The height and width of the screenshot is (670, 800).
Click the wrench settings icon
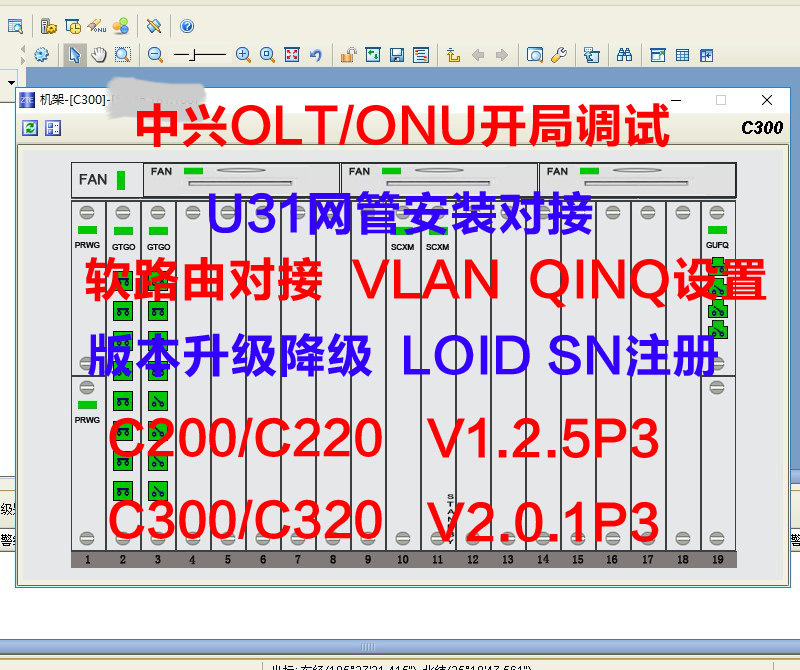coord(558,55)
